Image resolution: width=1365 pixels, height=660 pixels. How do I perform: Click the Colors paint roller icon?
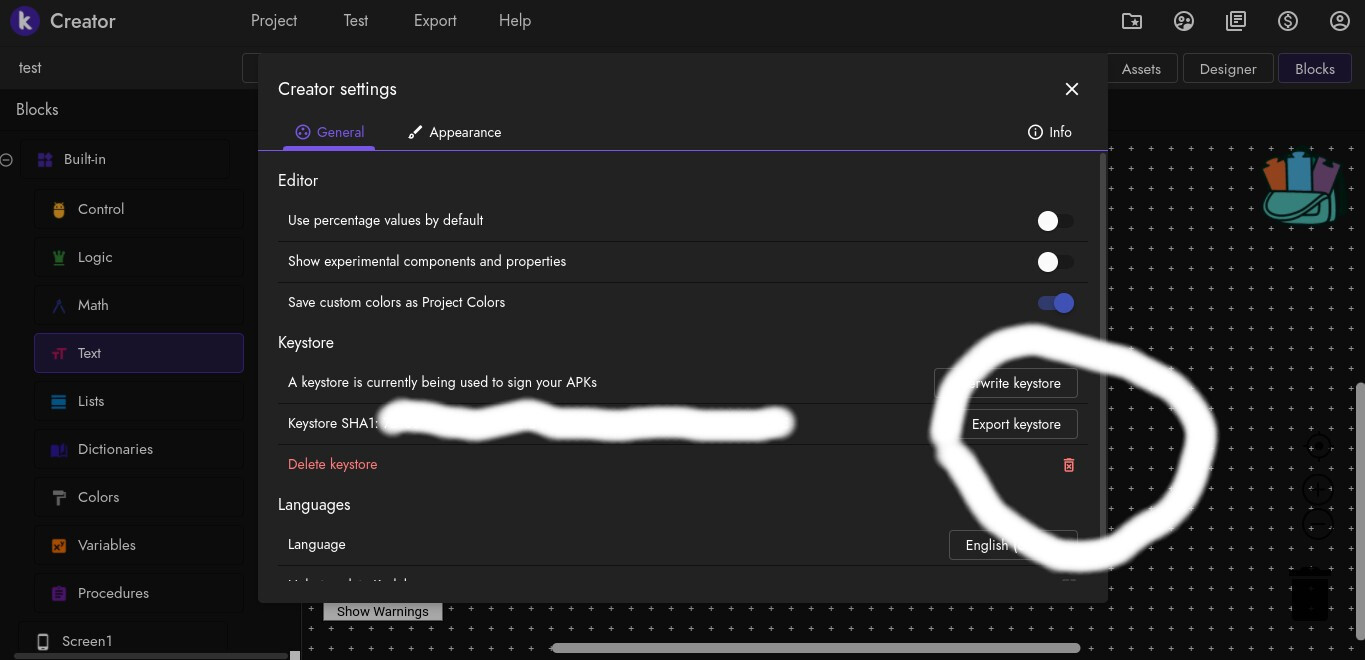(58, 497)
